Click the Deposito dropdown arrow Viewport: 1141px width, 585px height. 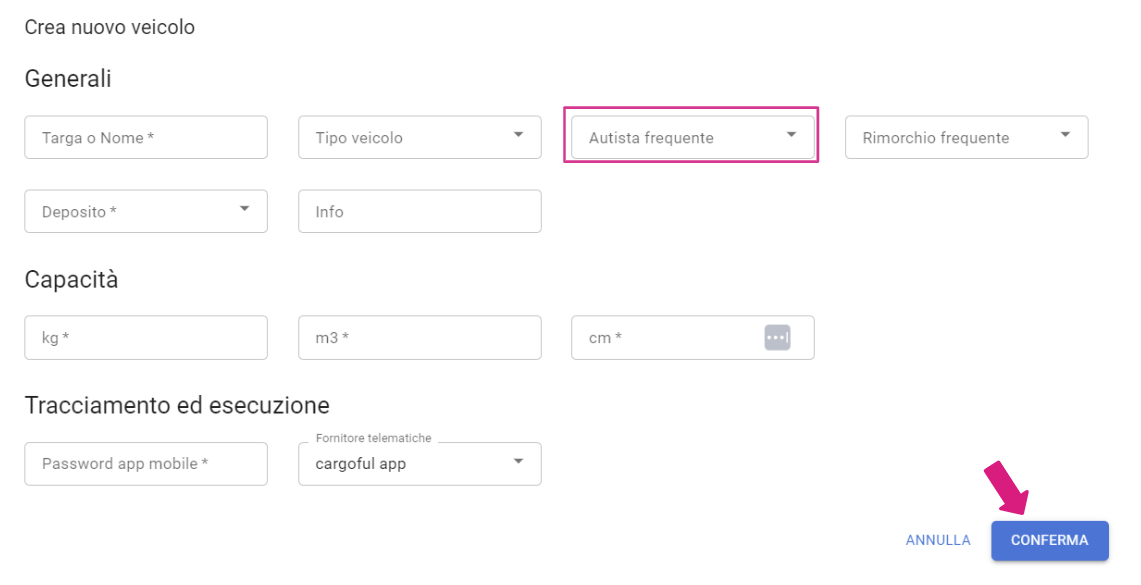pos(244,209)
